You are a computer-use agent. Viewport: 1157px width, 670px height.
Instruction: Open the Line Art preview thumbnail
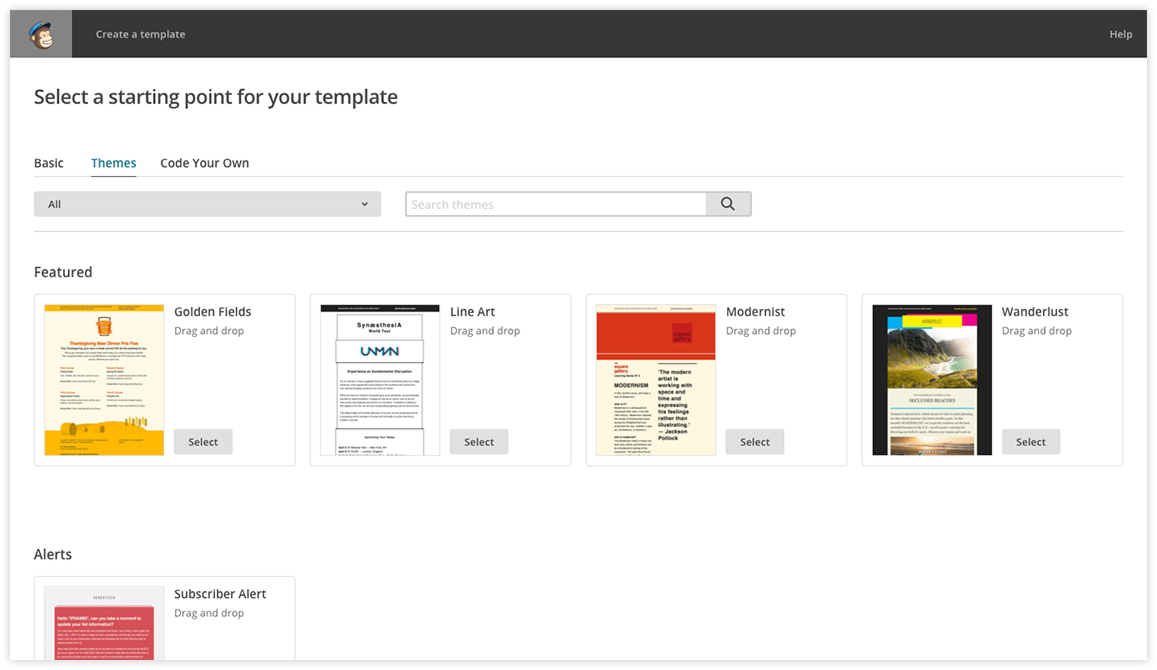(x=380, y=380)
